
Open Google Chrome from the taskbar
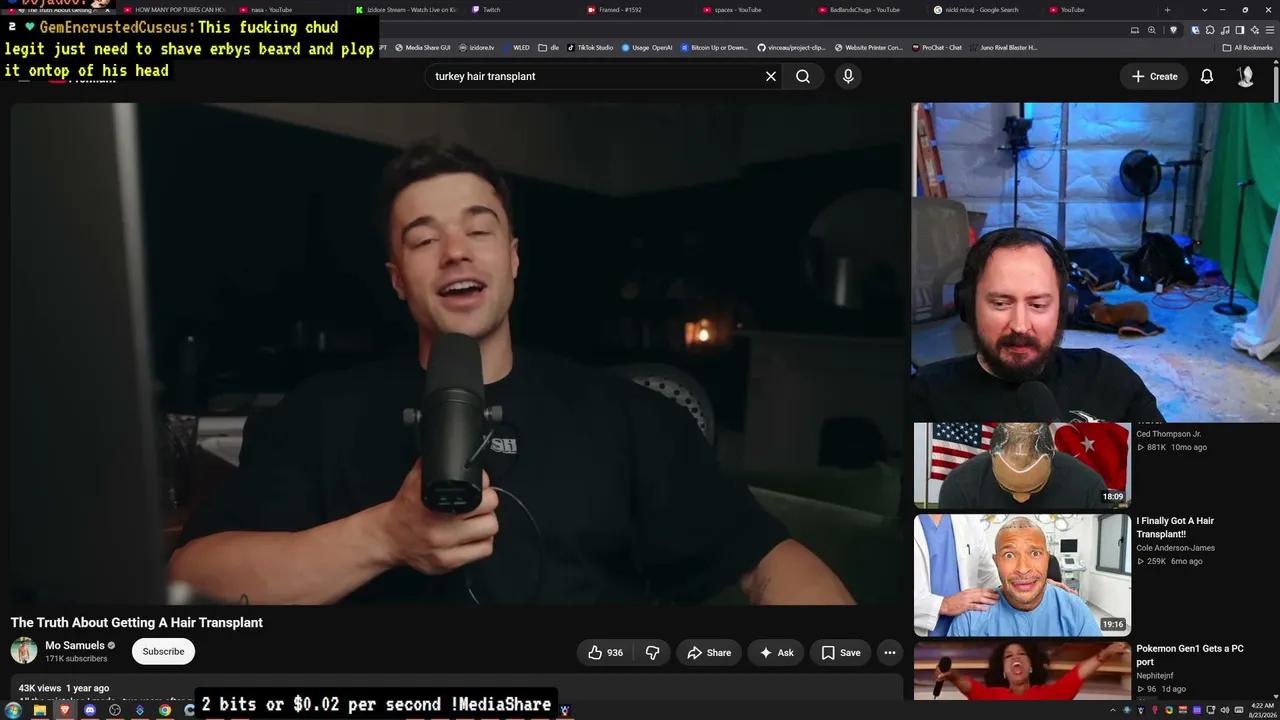point(165,710)
